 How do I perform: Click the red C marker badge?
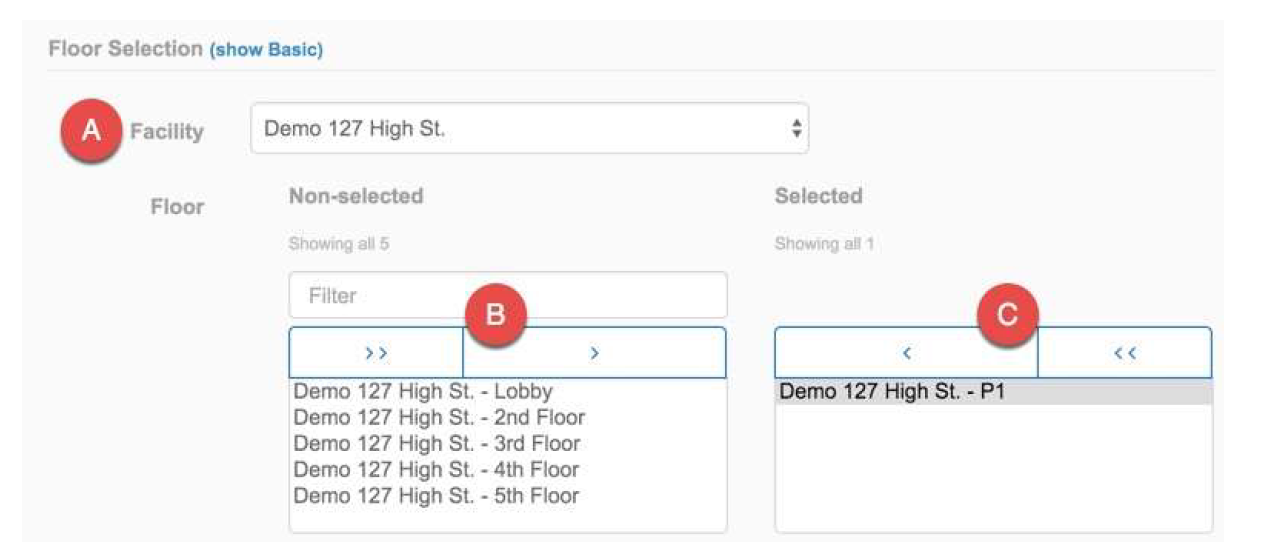pos(1008,316)
